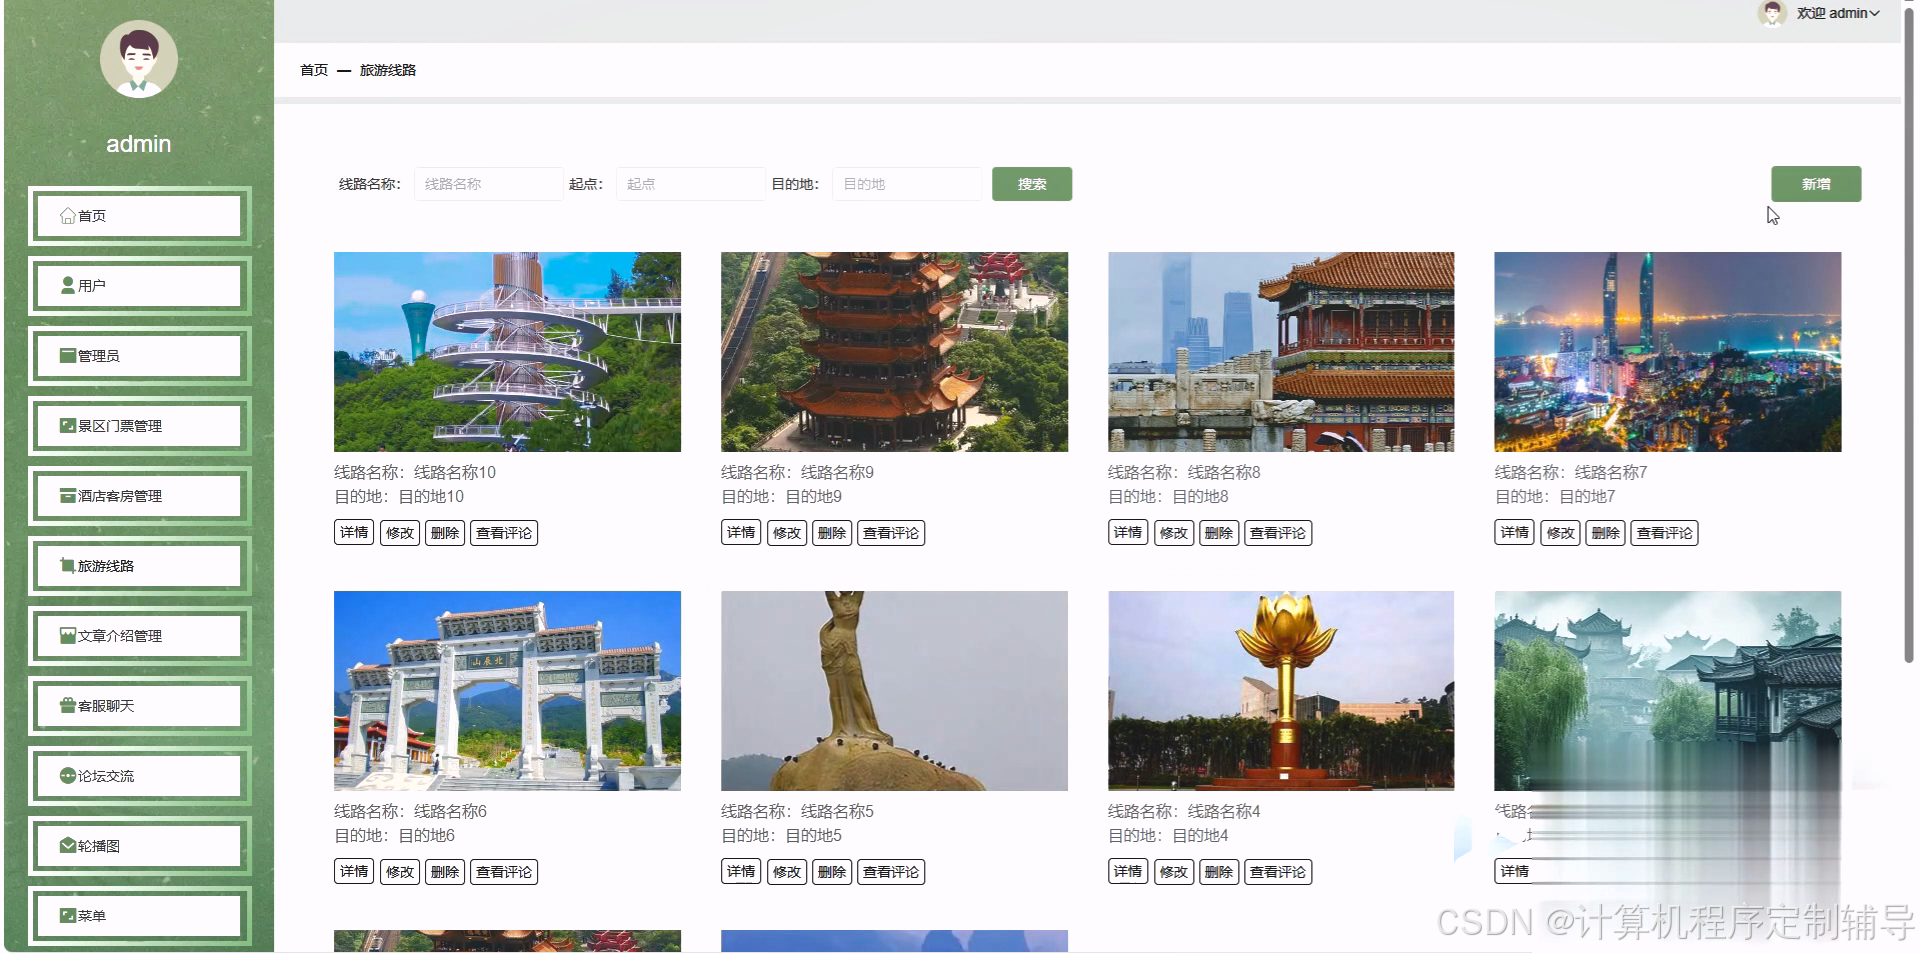Click 删除 for 线路名称5
Viewport: 1920px width, 954px height.
[832, 872]
